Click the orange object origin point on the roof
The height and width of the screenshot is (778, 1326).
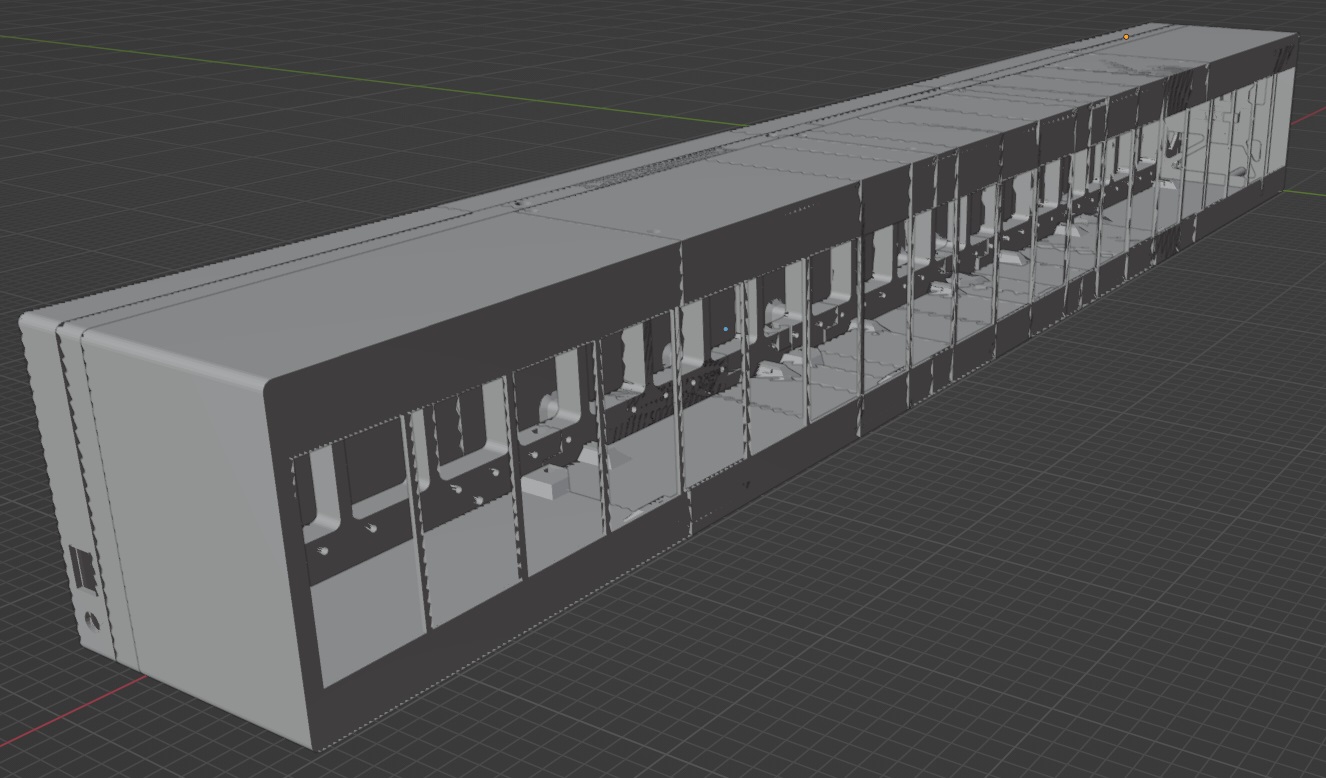1126,36
